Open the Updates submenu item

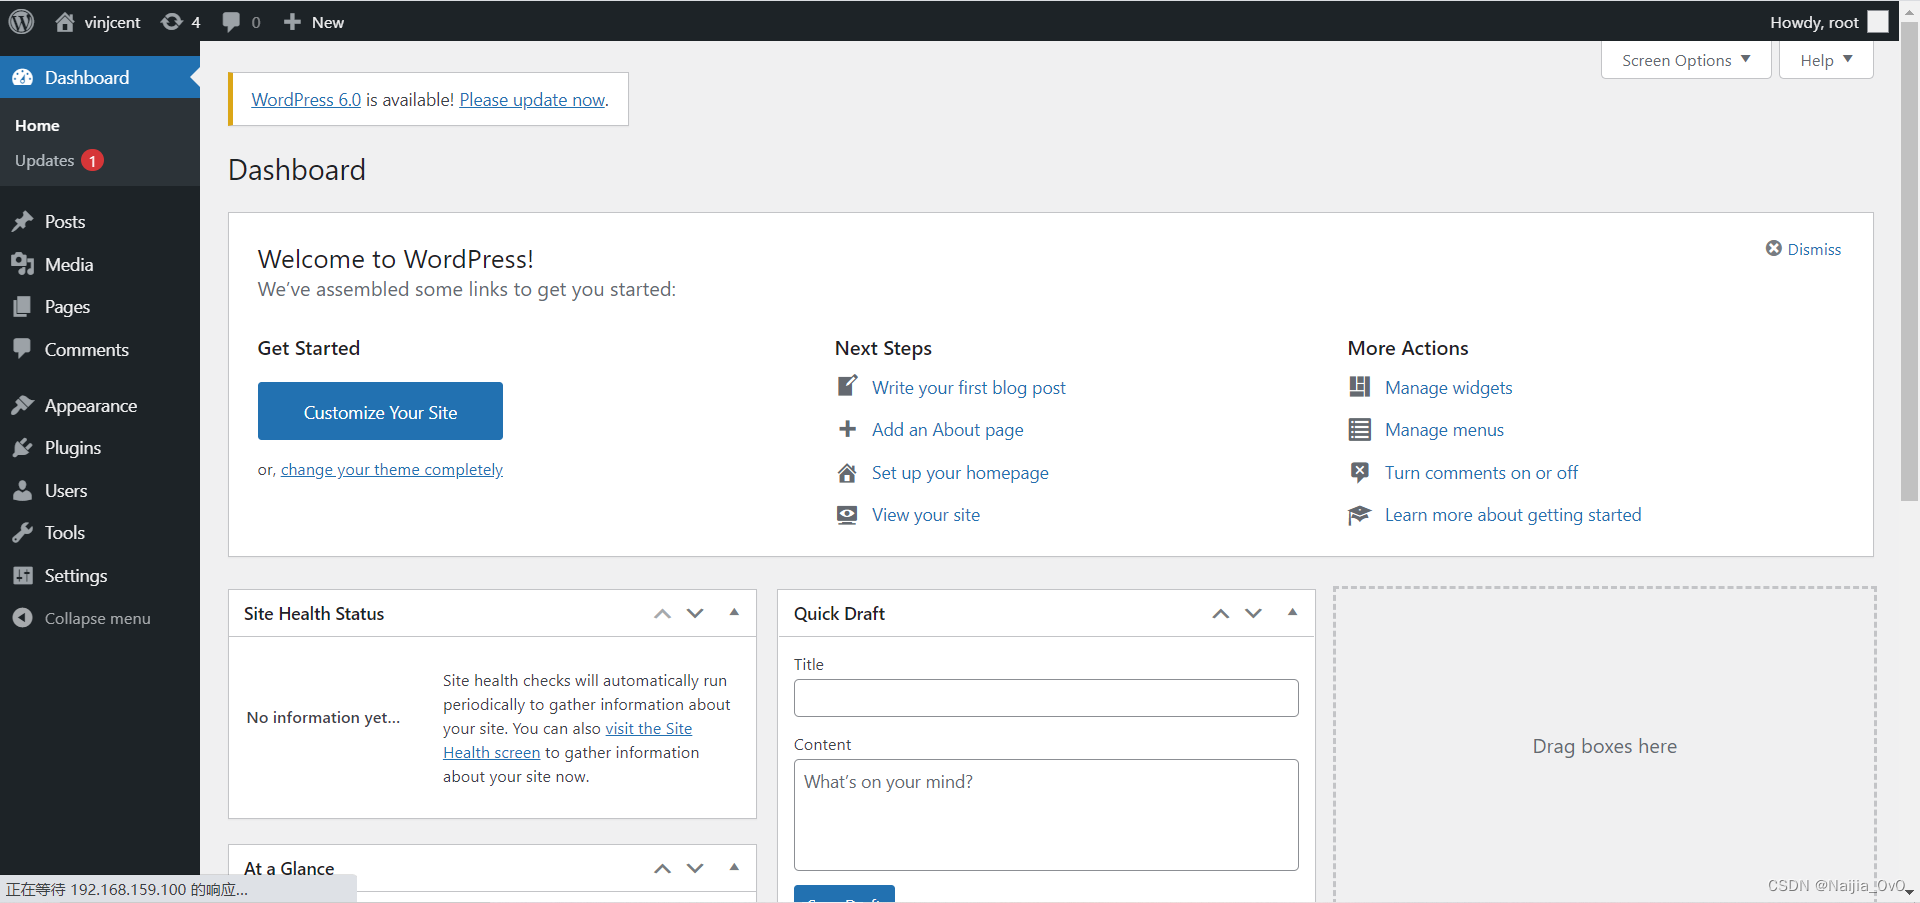(x=59, y=160)
